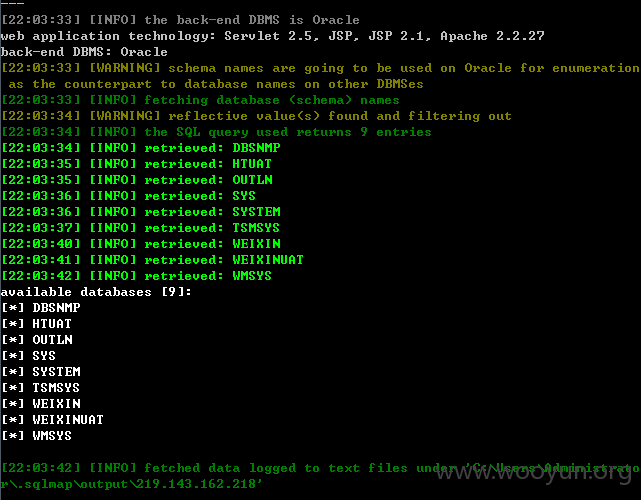Click 'the SQL query used returns 9 entries'
This screenshot has width=641, height=500.
coord(216,132)
